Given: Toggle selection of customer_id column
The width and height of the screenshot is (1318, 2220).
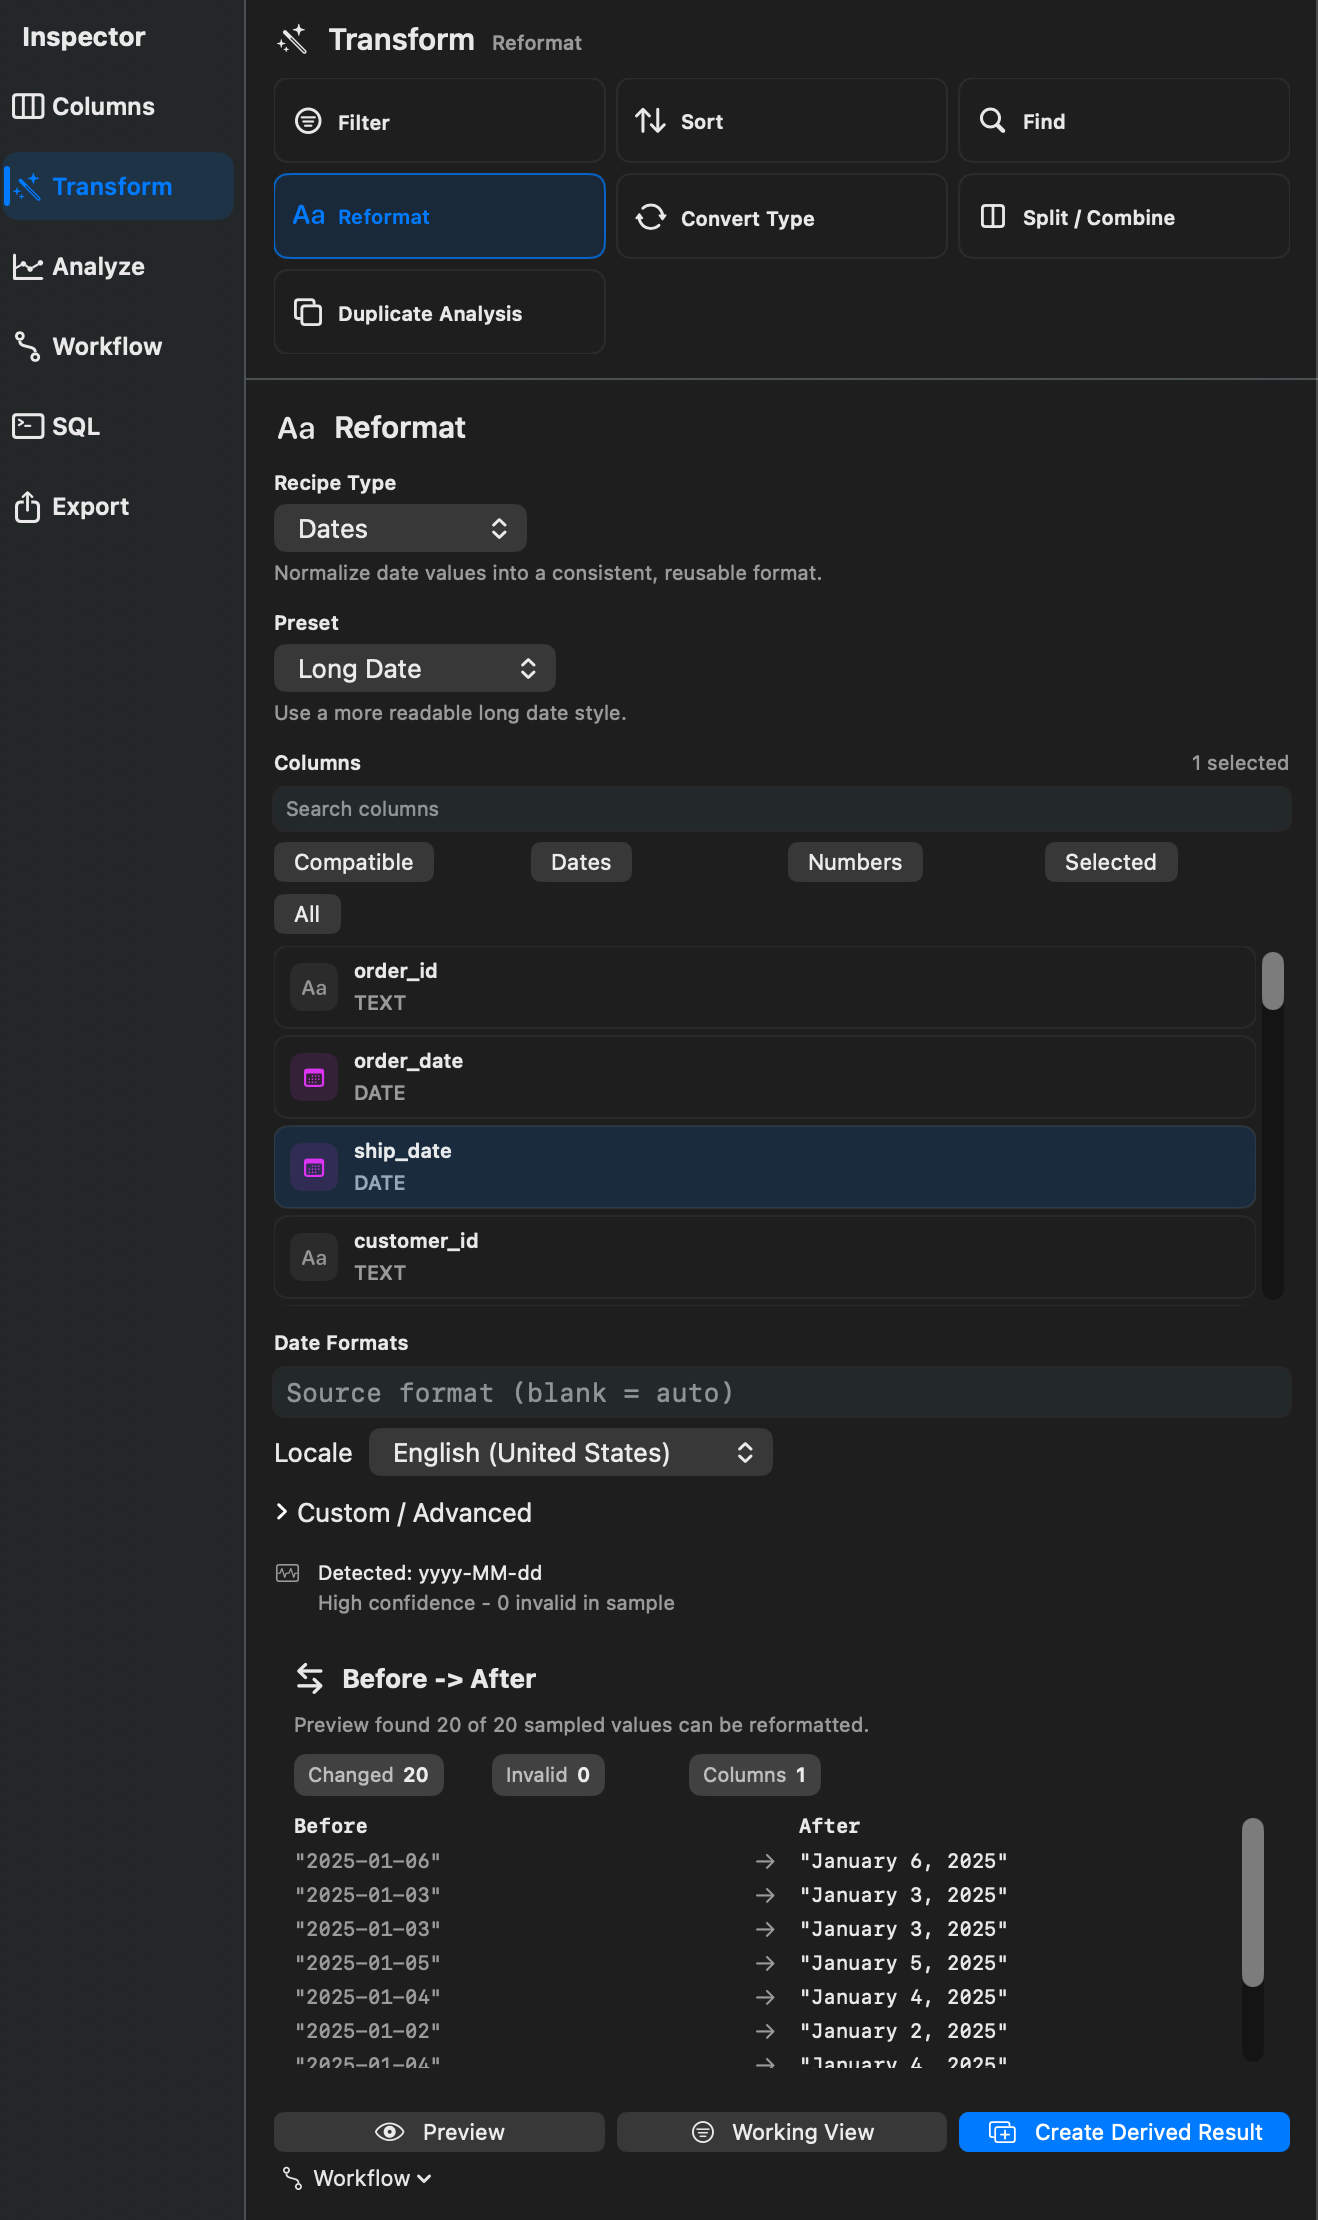Looking at the screenshot, I should pyautogui.click(x=765, y=1257).
